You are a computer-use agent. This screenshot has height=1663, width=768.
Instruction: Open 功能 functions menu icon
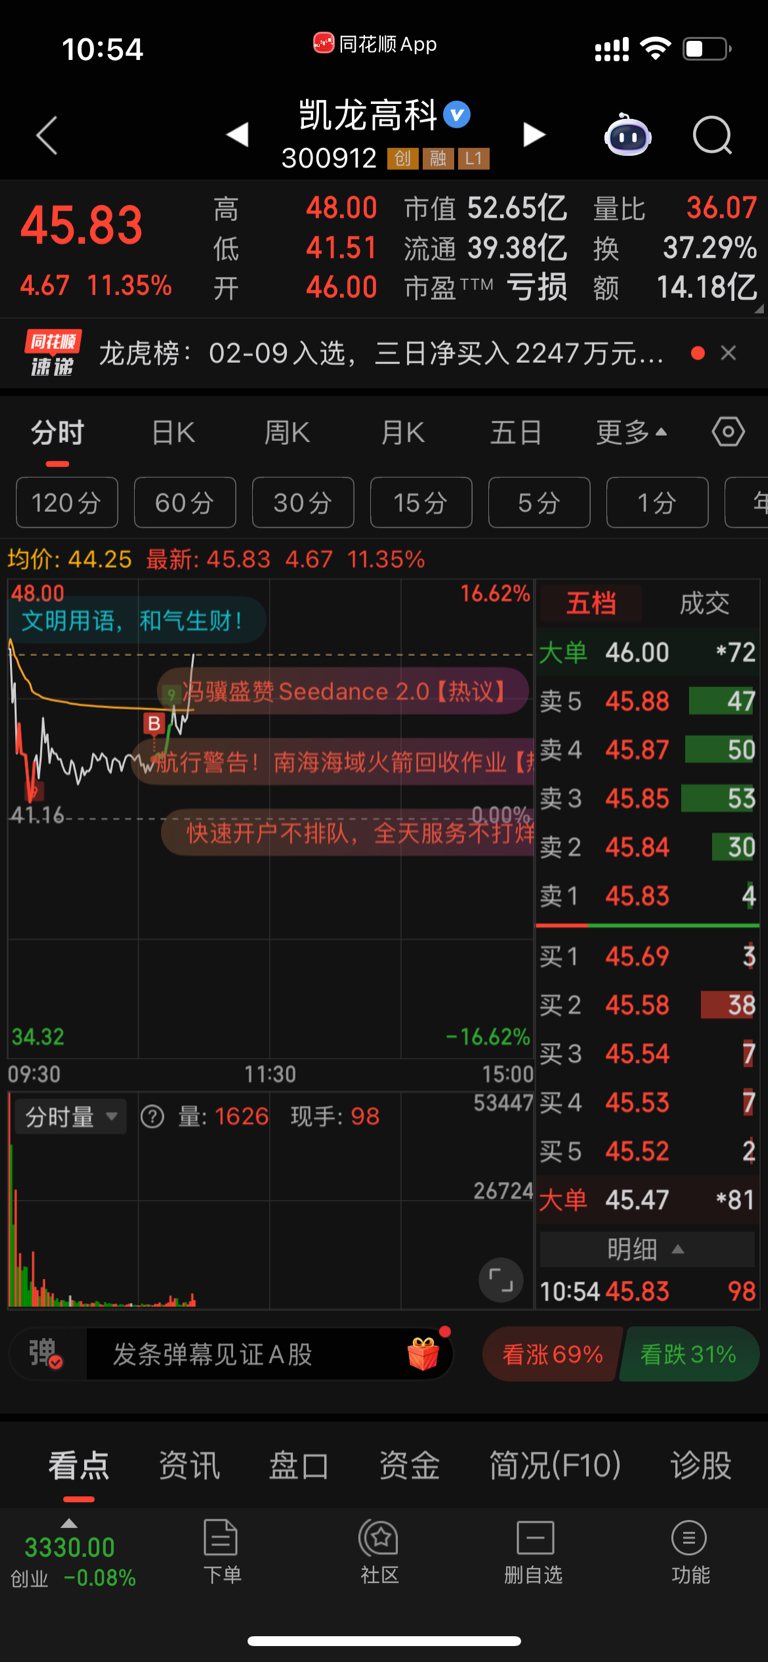690,1552
